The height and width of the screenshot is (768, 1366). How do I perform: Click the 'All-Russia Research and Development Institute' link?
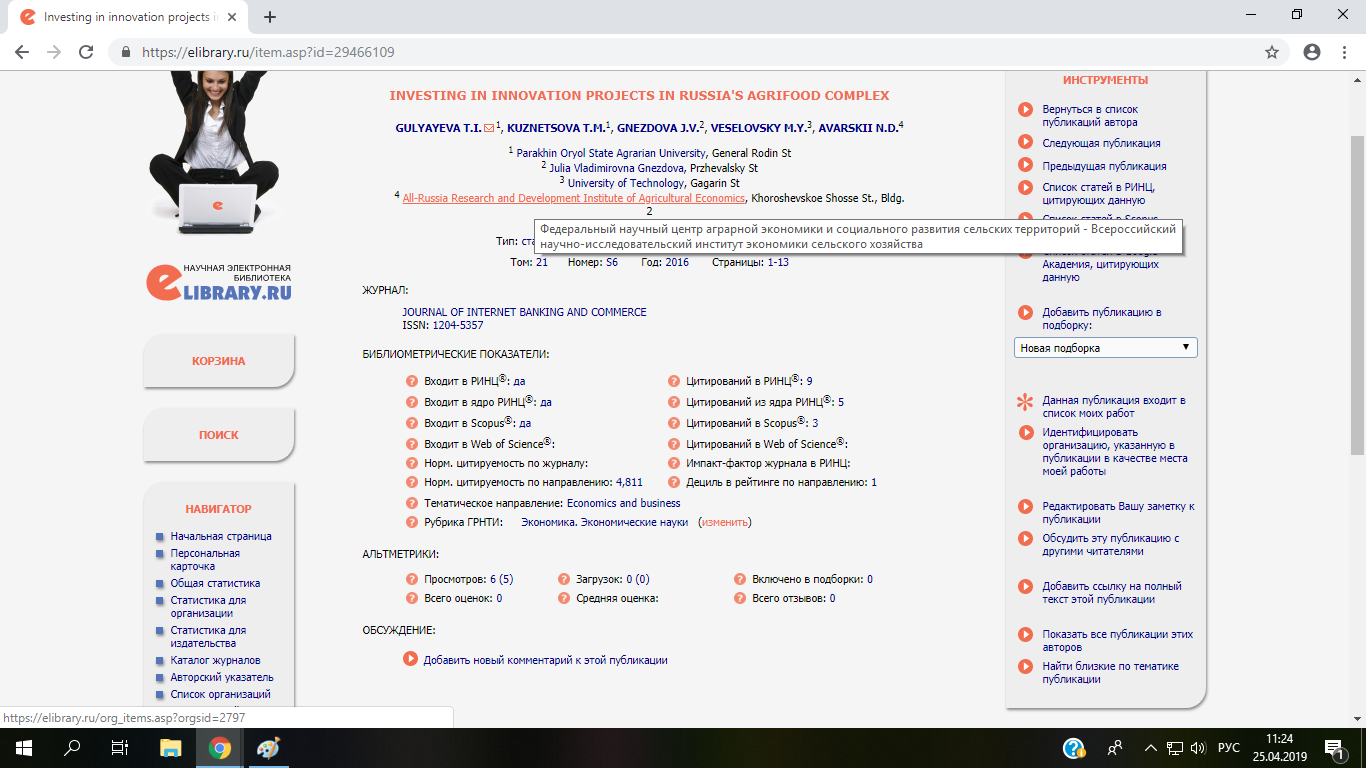click(x=574, y=198)
